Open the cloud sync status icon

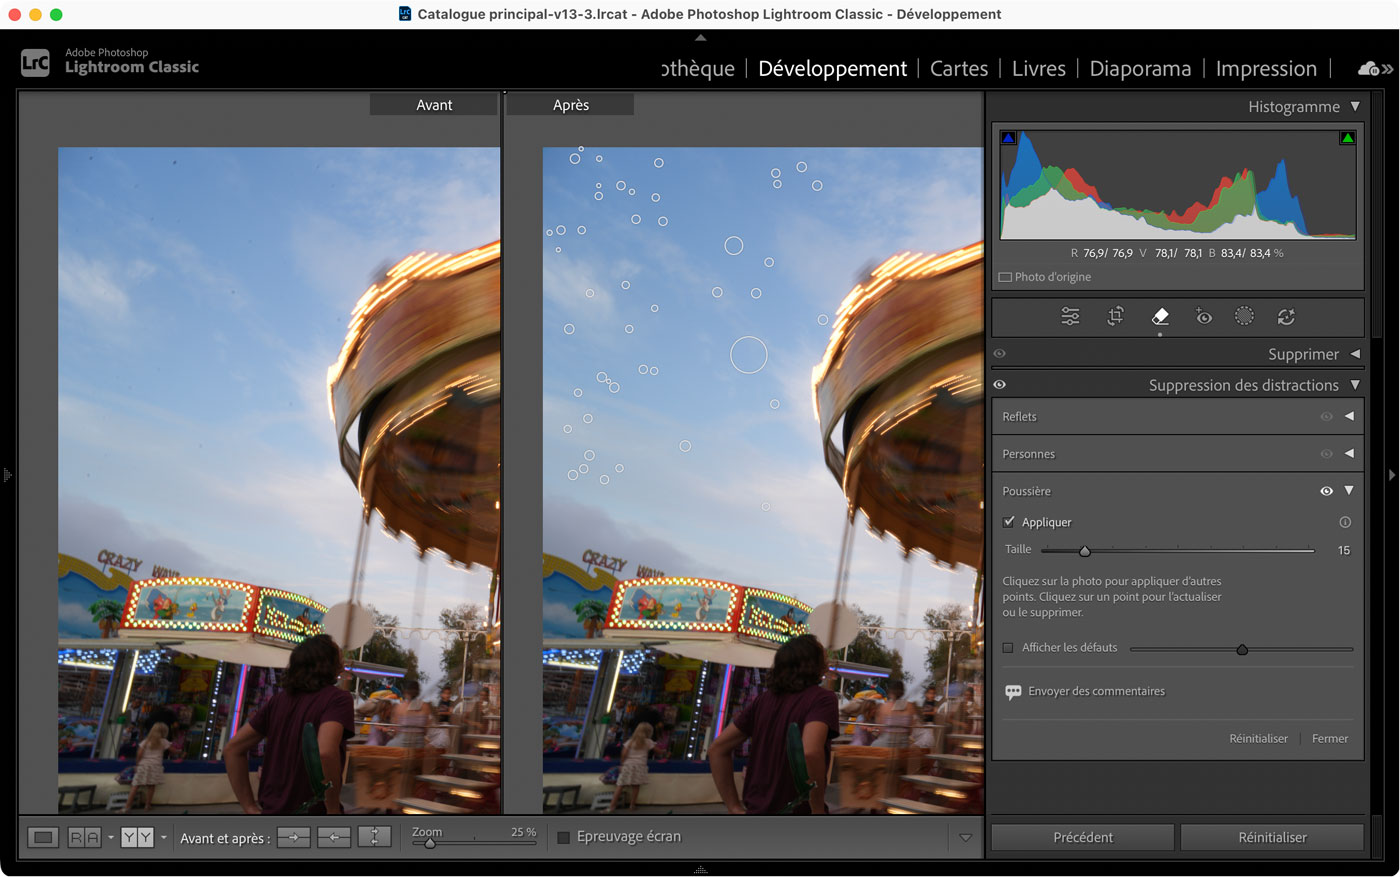pyautogui.click(x=1367, y=69)
